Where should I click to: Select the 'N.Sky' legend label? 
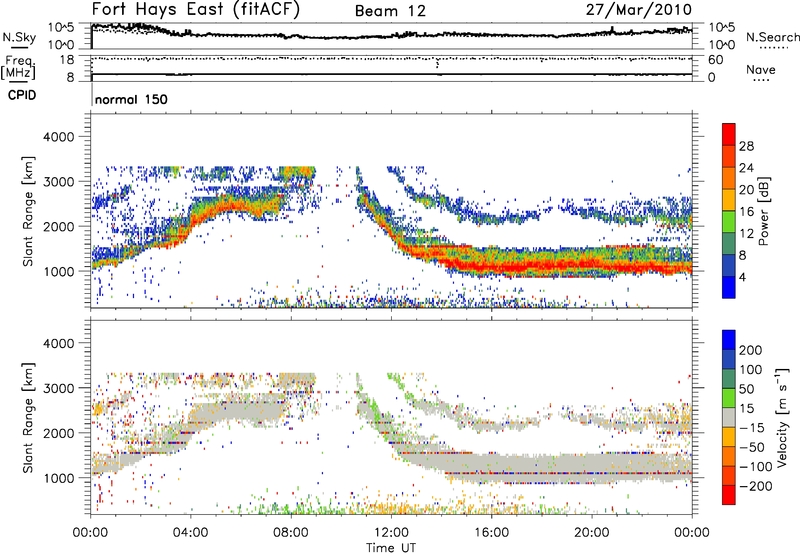coord(19,37)
